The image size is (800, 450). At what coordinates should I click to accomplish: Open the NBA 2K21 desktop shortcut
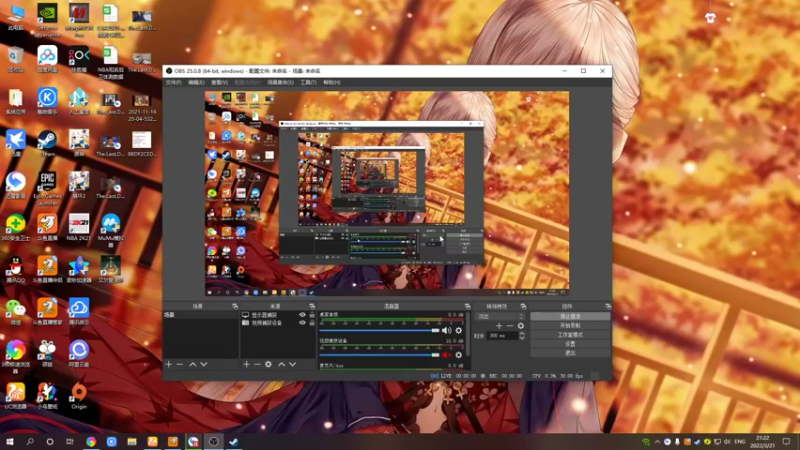tap(79, 227)
